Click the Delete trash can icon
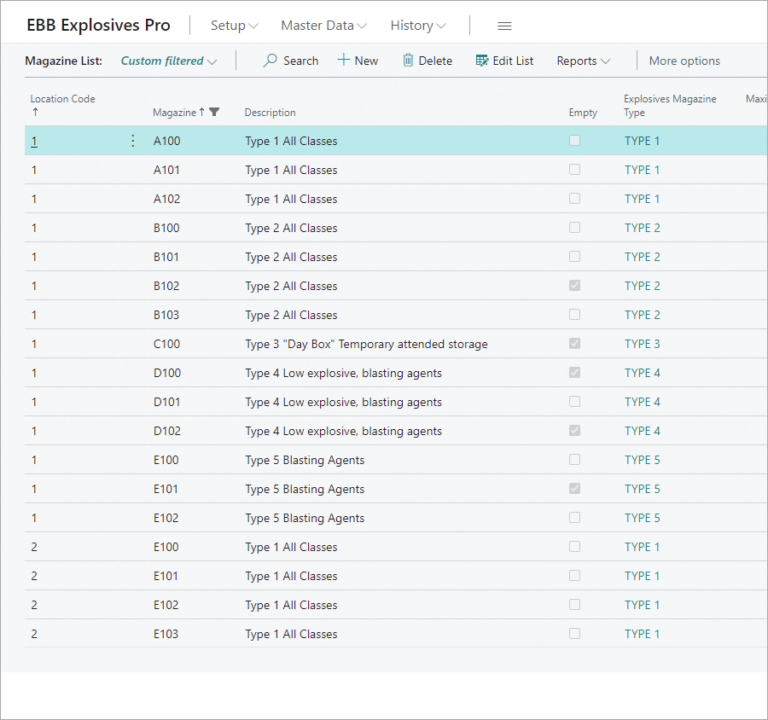This screenshot has height=720, width=768. tap(408, 60)
